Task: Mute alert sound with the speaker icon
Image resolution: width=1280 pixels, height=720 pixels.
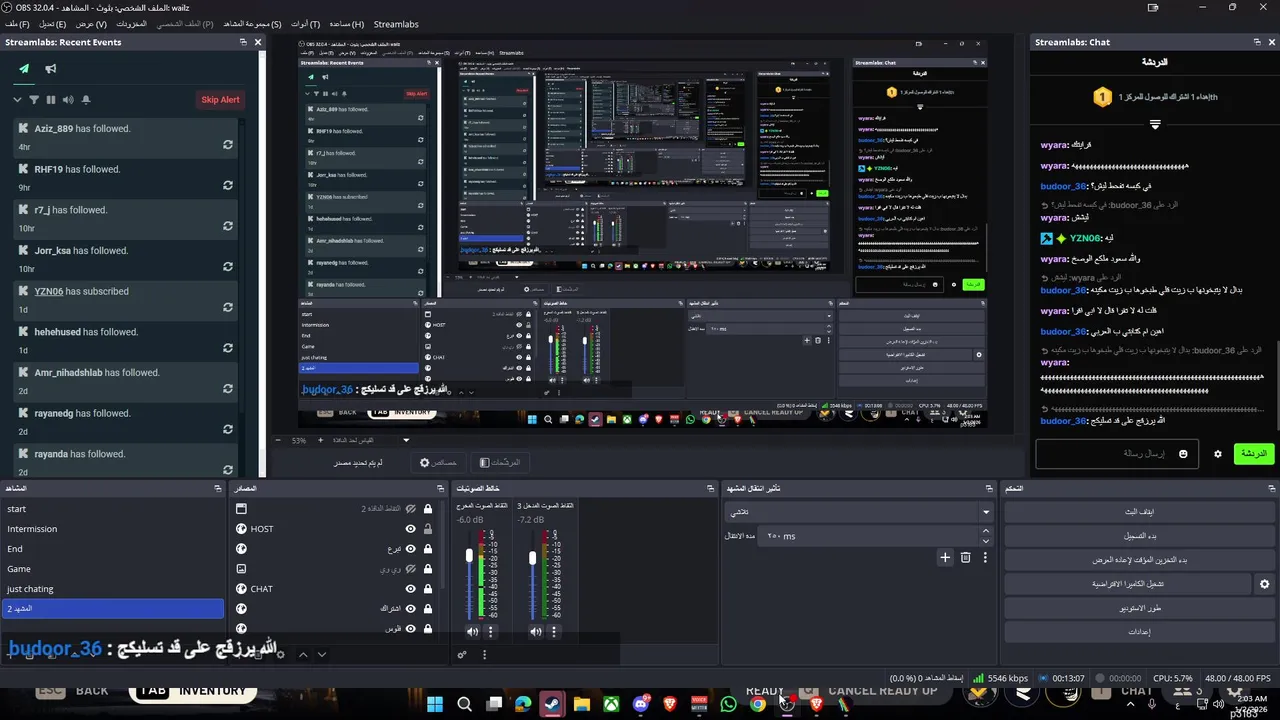Action: coord(68,100)
